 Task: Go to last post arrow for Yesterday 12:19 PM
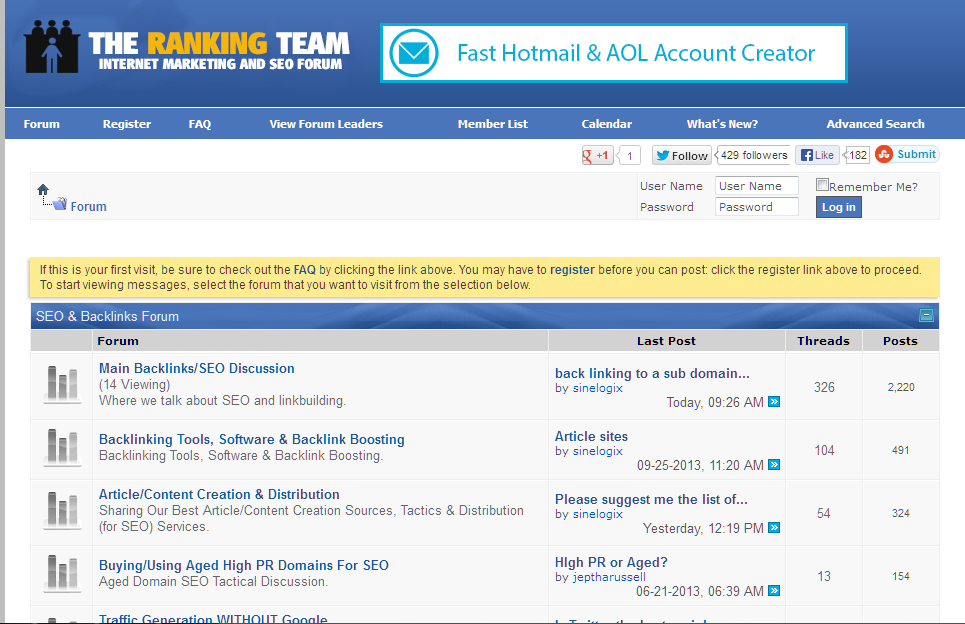point(774,528)
